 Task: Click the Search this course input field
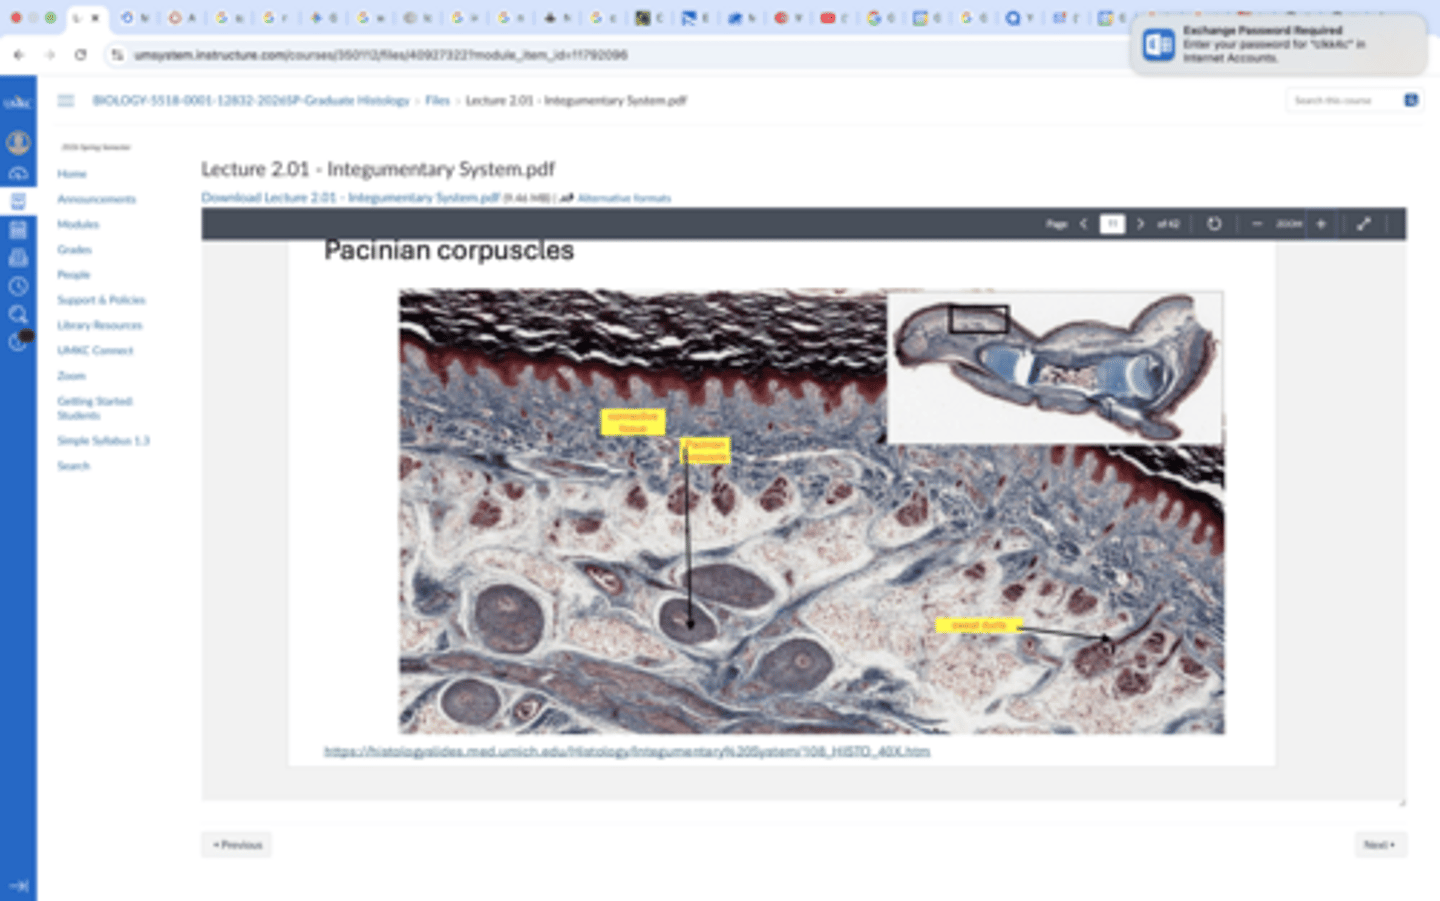point(1343,100)
